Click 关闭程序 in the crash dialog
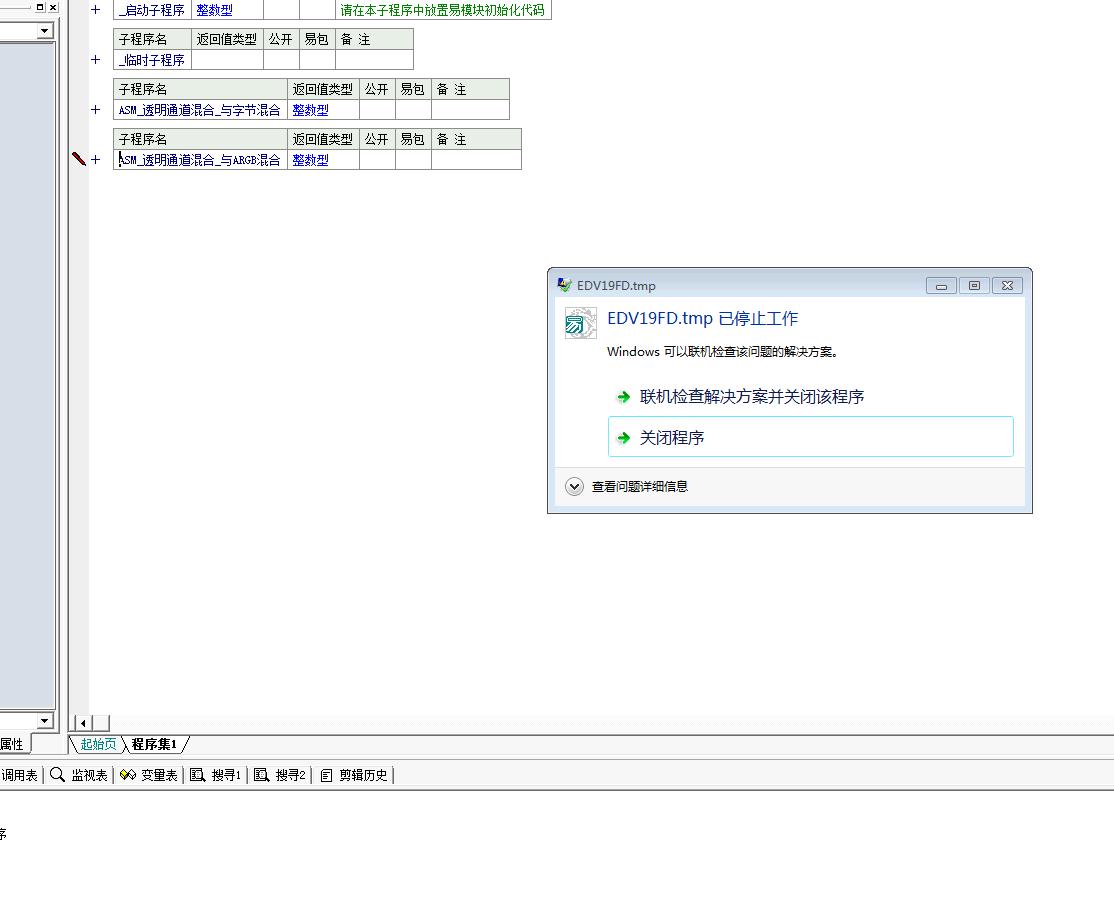The width and height of the screenshot is (1114, 915). tap(811, 437)
